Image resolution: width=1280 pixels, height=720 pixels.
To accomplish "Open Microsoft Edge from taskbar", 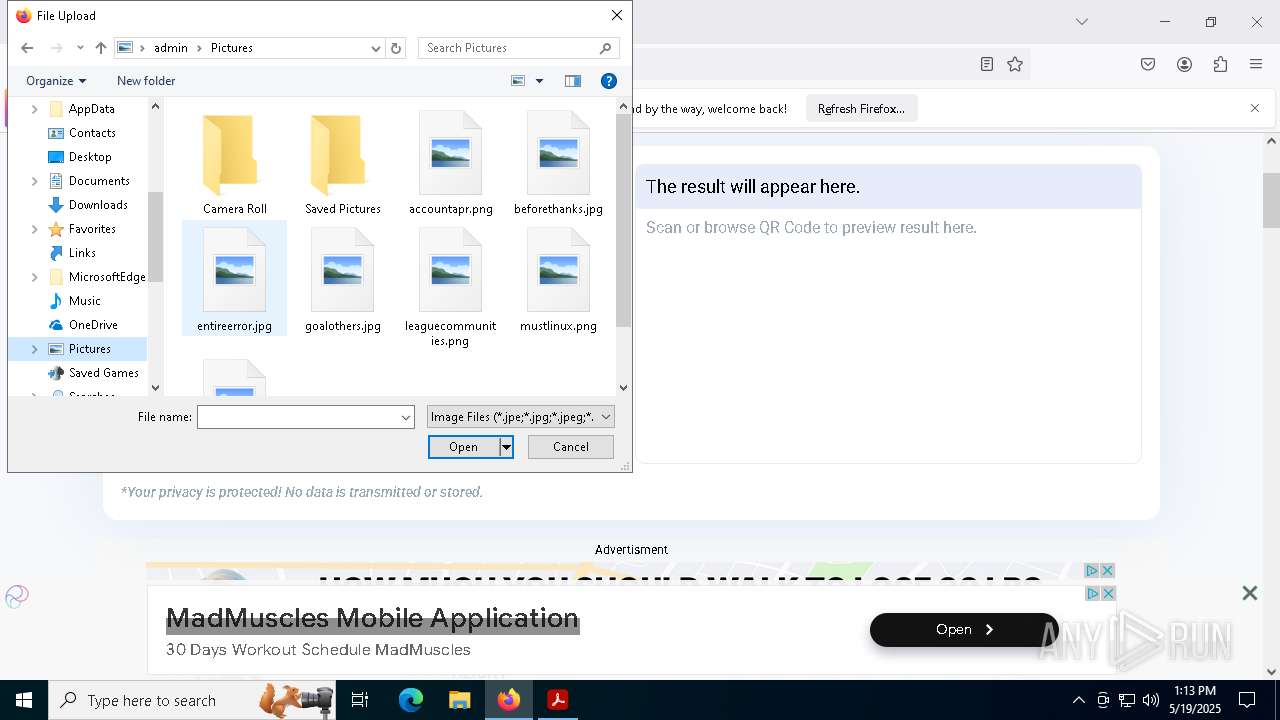I will coord(411,700).
